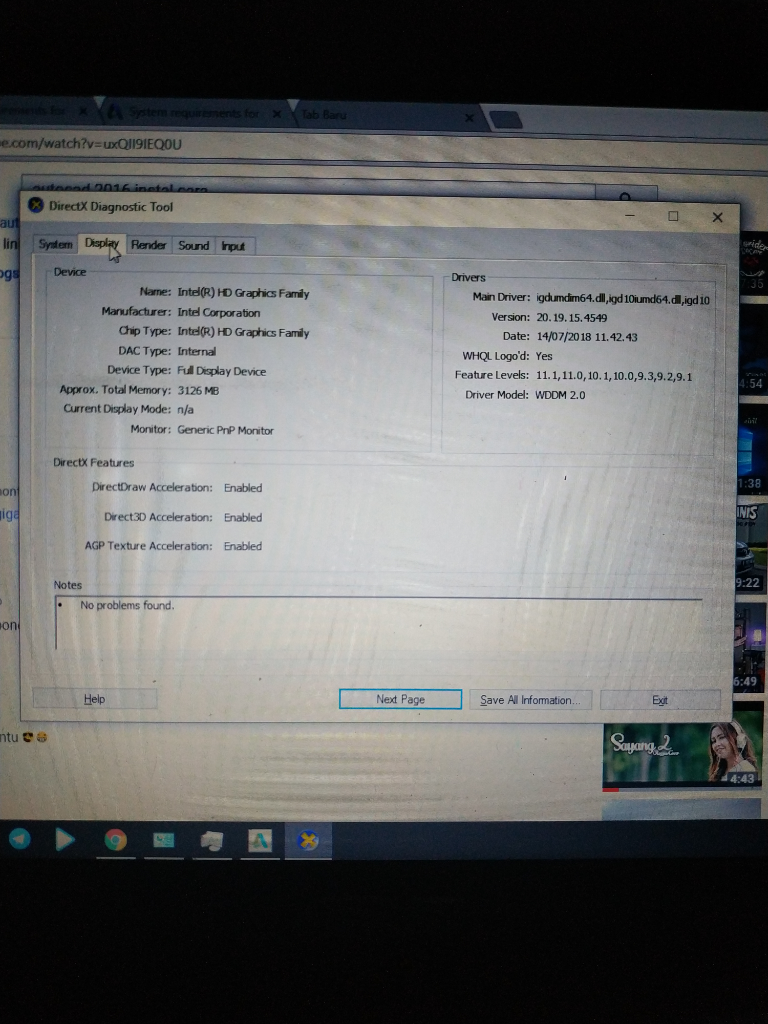Click the Feature Levels value list
The image size is (768, 1024).
(x=614, y=376)
